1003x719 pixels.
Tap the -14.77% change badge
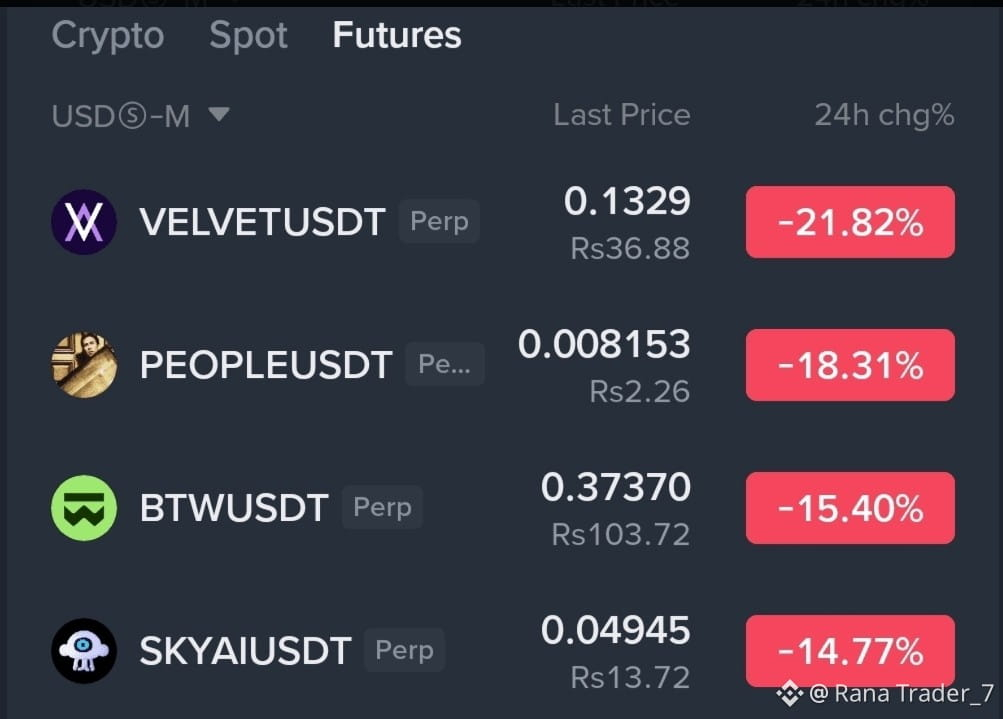tap(850, 651)
